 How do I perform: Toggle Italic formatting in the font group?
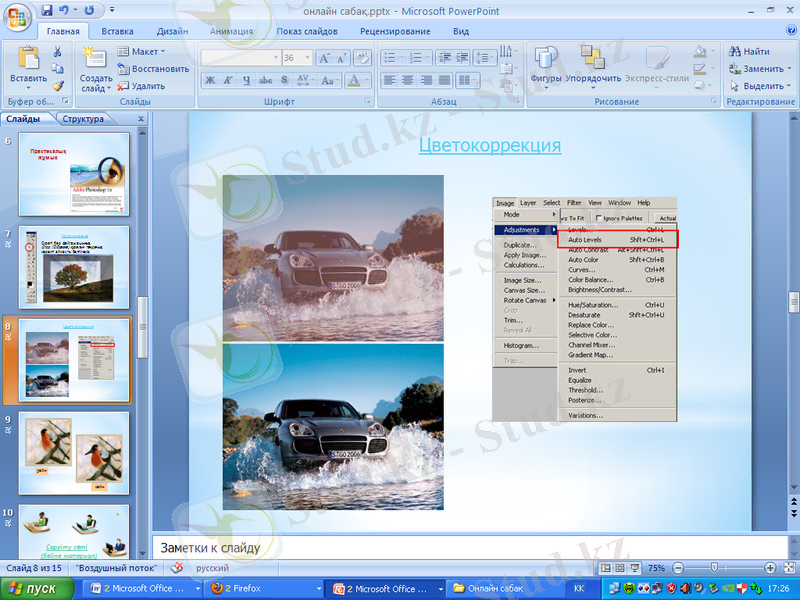coord(228,80)
